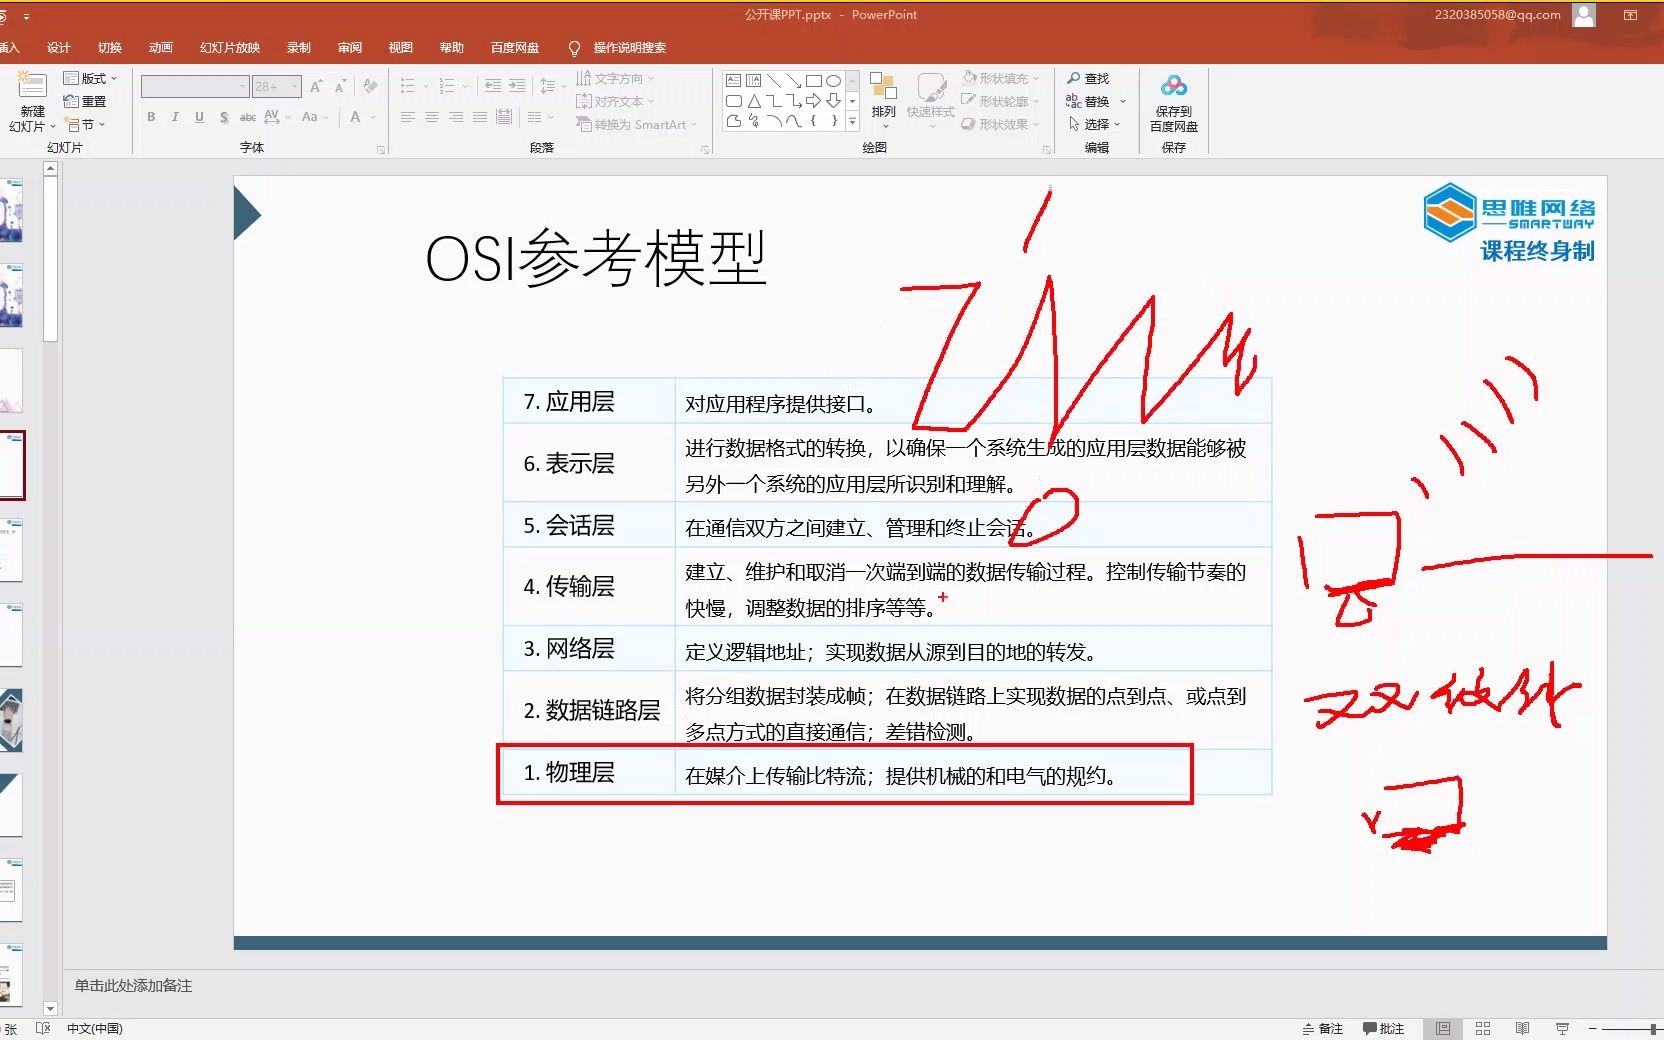
Task: Insert a Rectangle shape from drawing gallery
Action: point(815,79)
